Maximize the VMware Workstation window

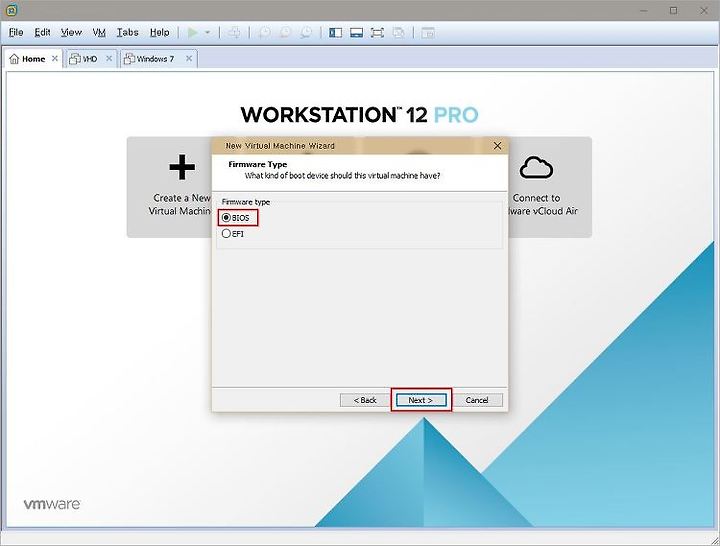673,10
